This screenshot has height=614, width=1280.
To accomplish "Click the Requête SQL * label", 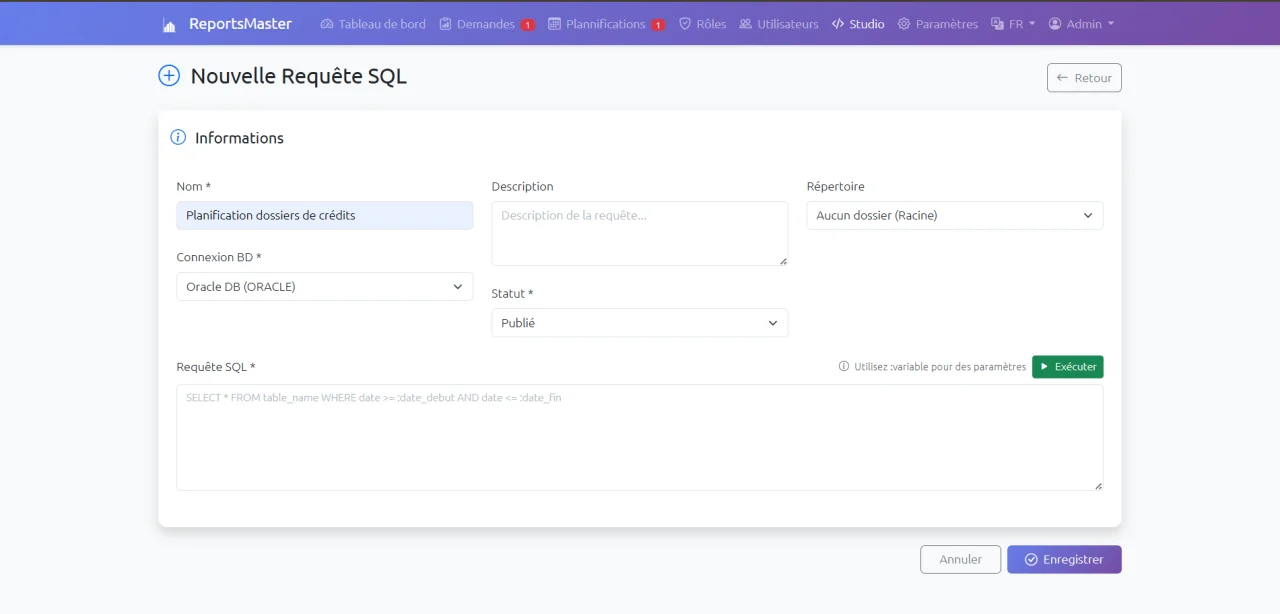I will coord(216,367).
